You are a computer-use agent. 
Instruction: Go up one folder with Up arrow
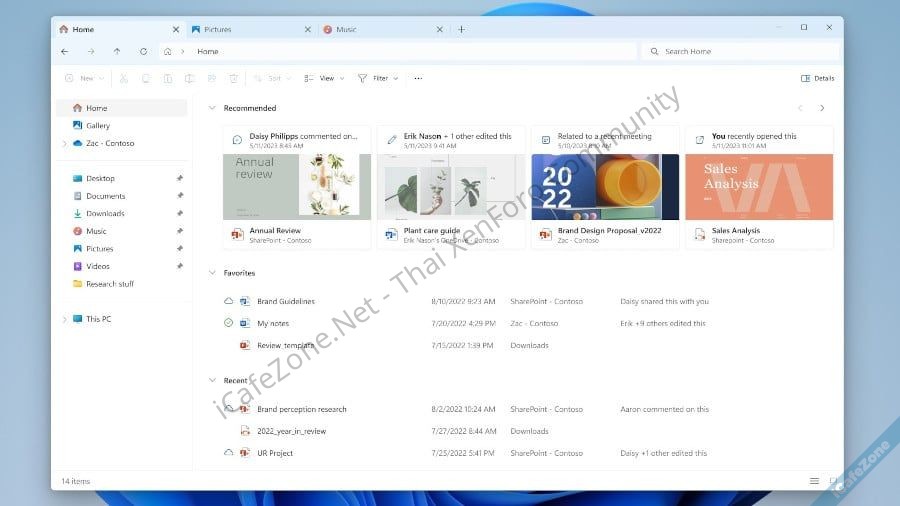117,51
